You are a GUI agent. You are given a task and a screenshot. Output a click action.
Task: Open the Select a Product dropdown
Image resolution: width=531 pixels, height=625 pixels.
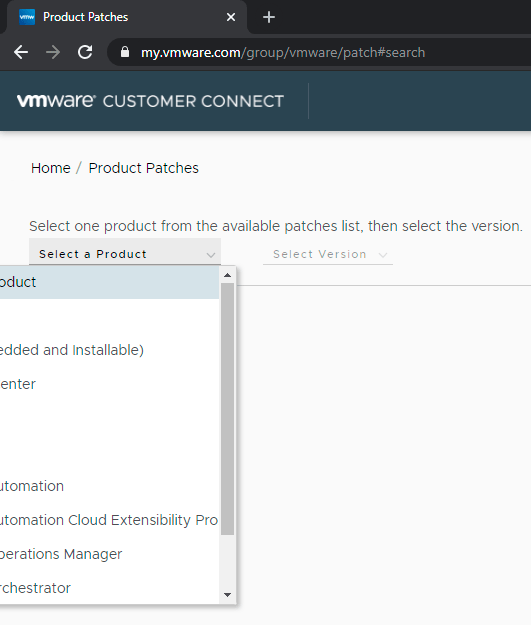[125, 252]
